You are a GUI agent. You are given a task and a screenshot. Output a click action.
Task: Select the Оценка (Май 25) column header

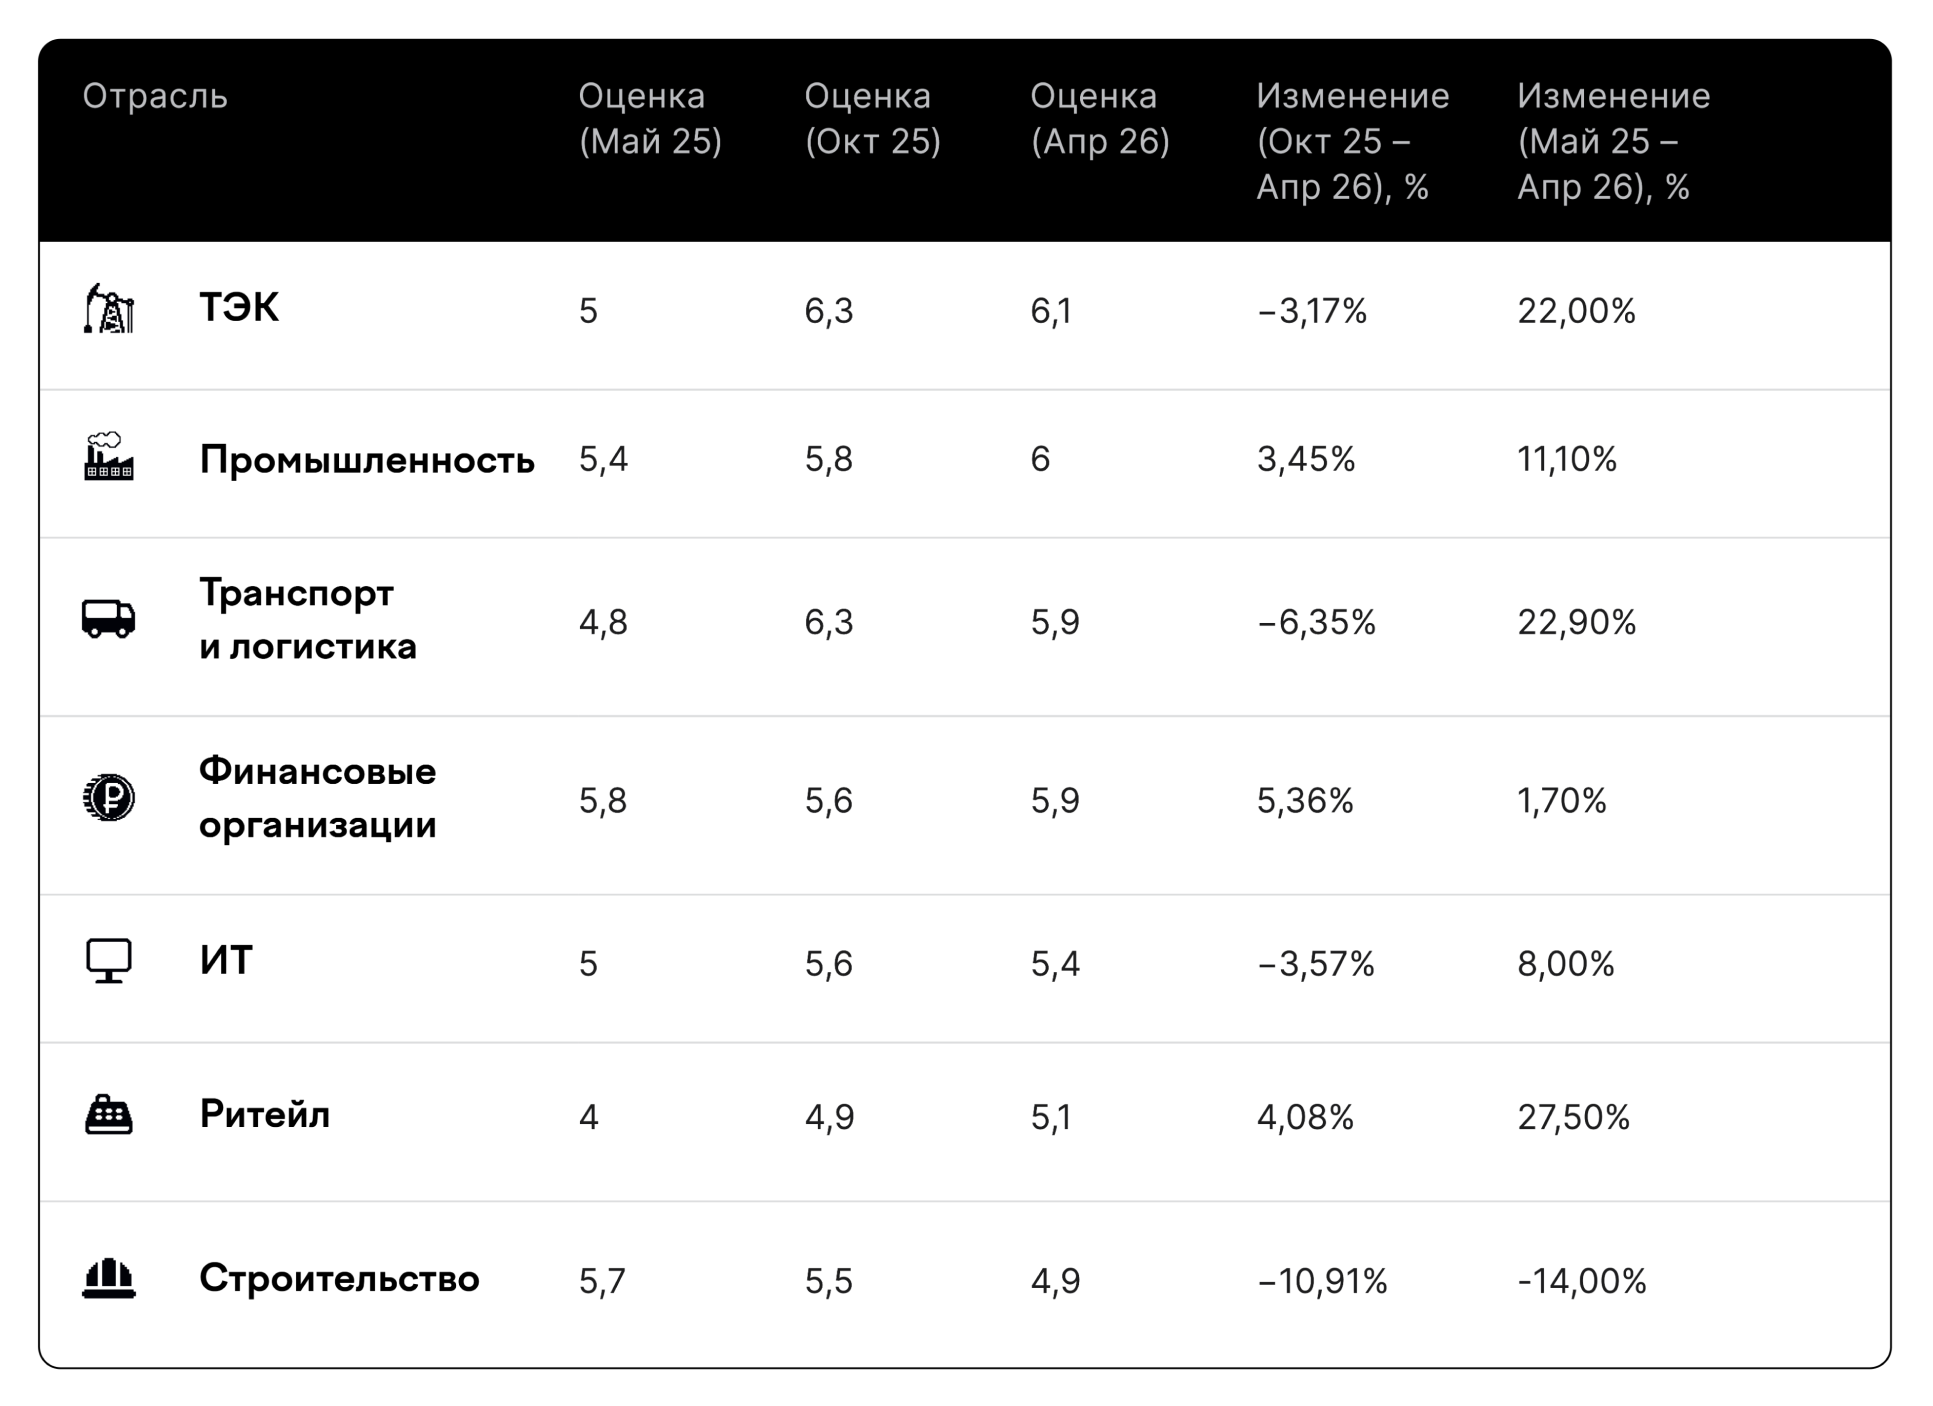tap(650, 119)
